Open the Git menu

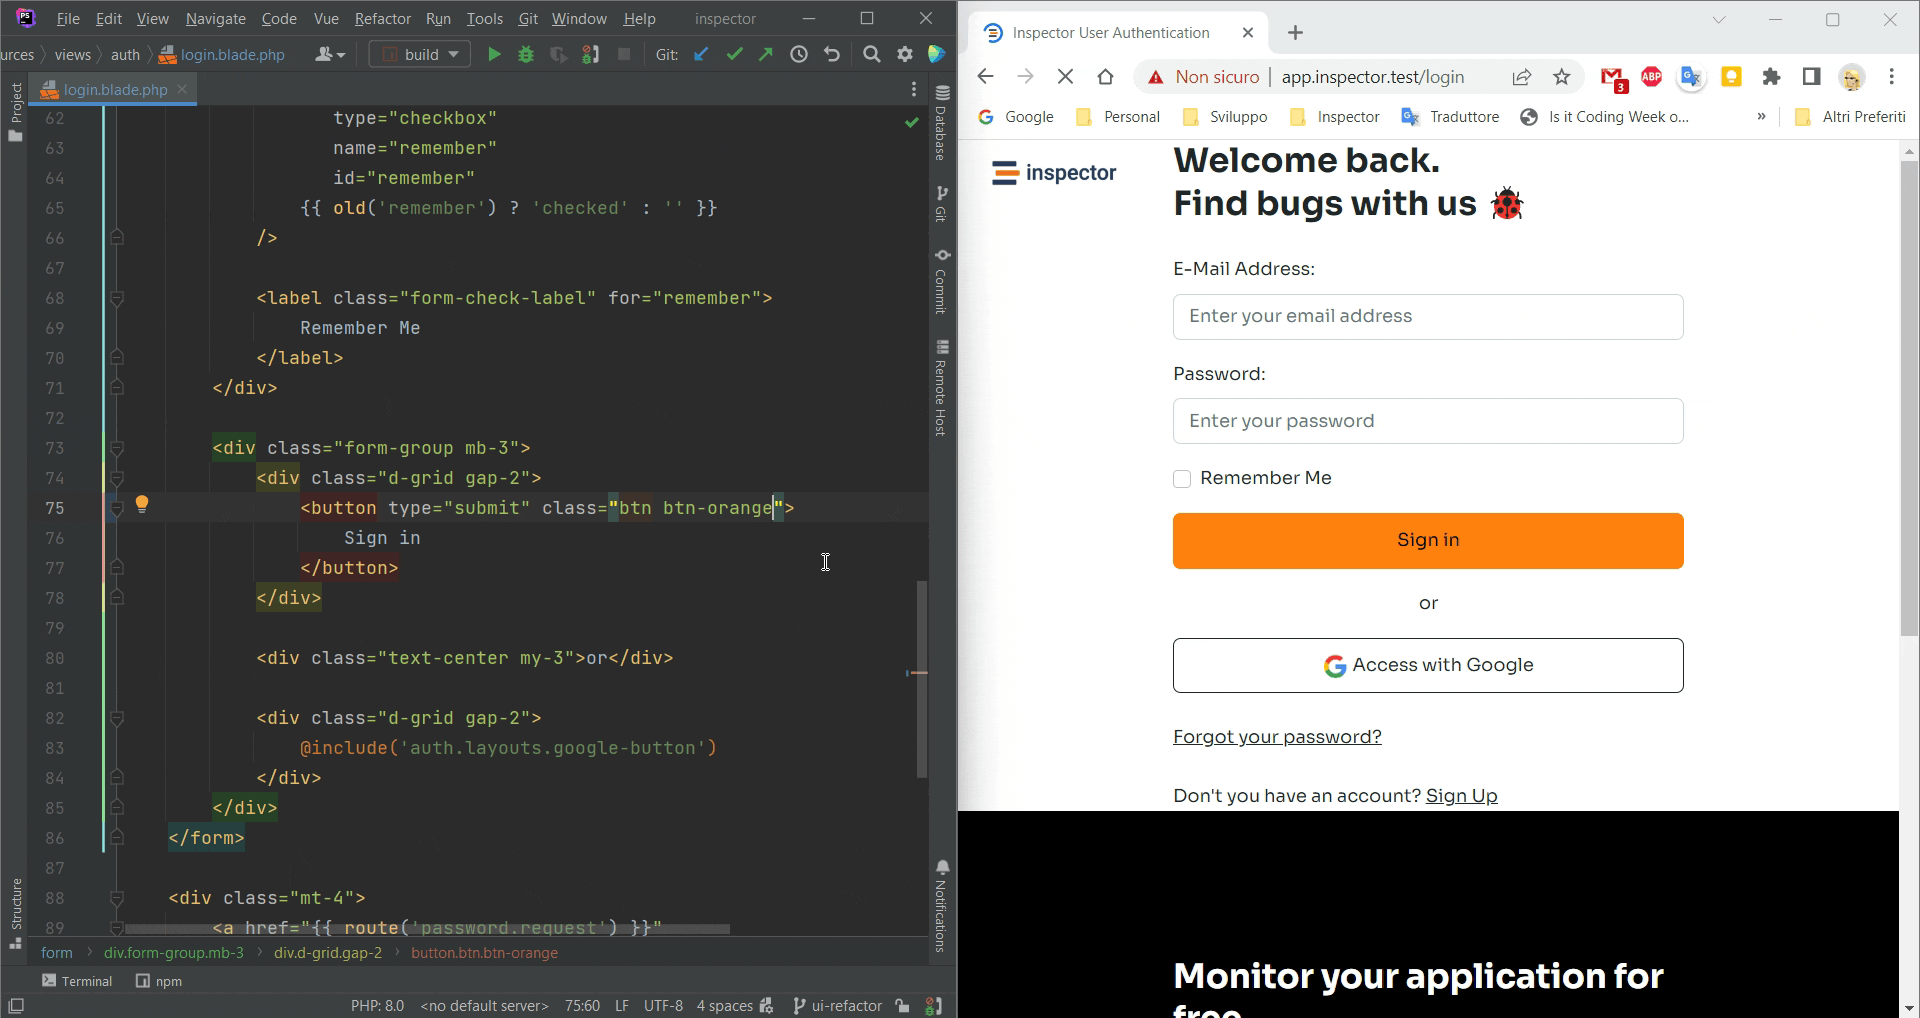click(528, 19)
